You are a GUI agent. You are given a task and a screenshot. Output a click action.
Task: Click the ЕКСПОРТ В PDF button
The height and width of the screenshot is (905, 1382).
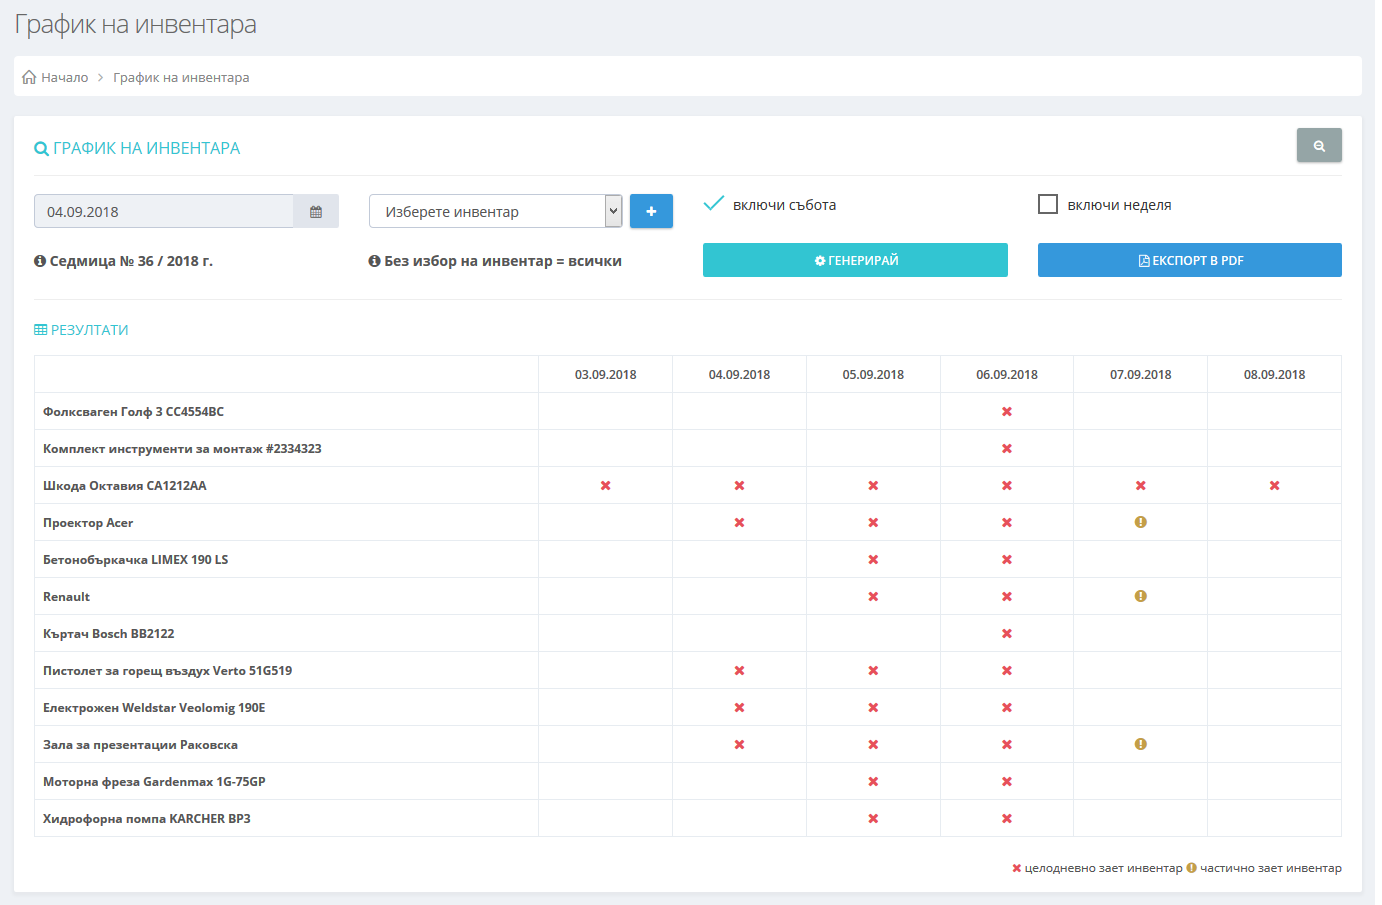coord(1190,260)
